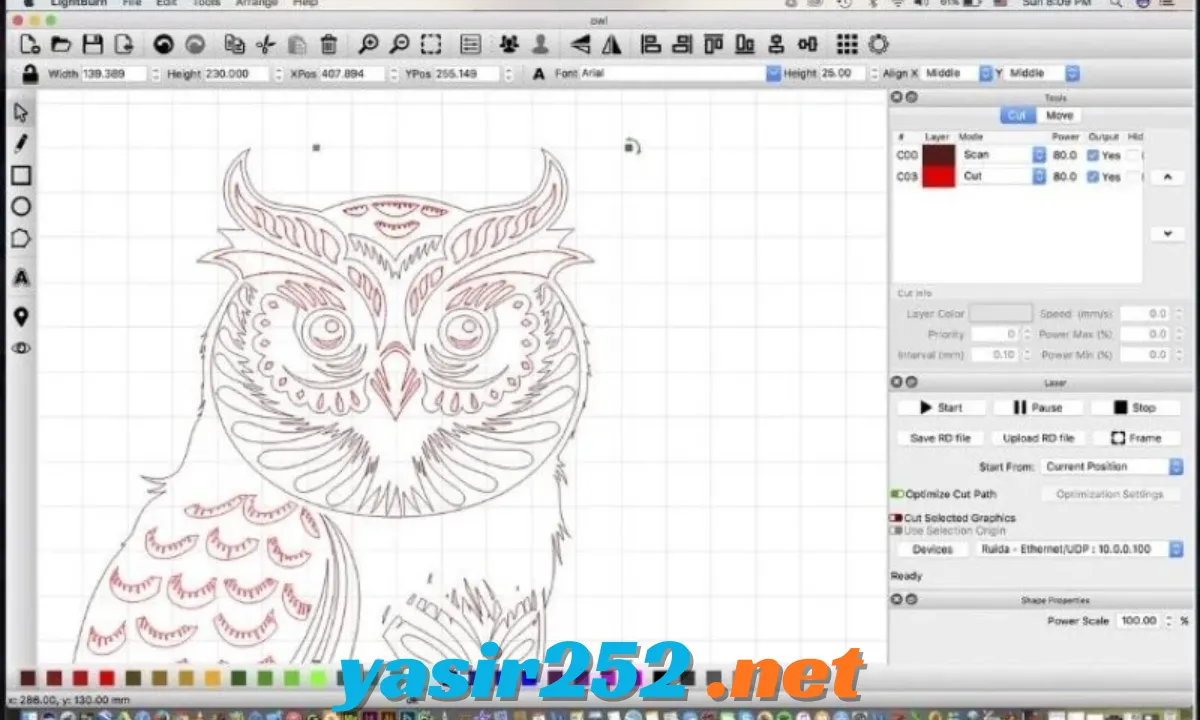Click the Frame button
Viewport: 1200px width, 720px height.
coord(1135,438)
